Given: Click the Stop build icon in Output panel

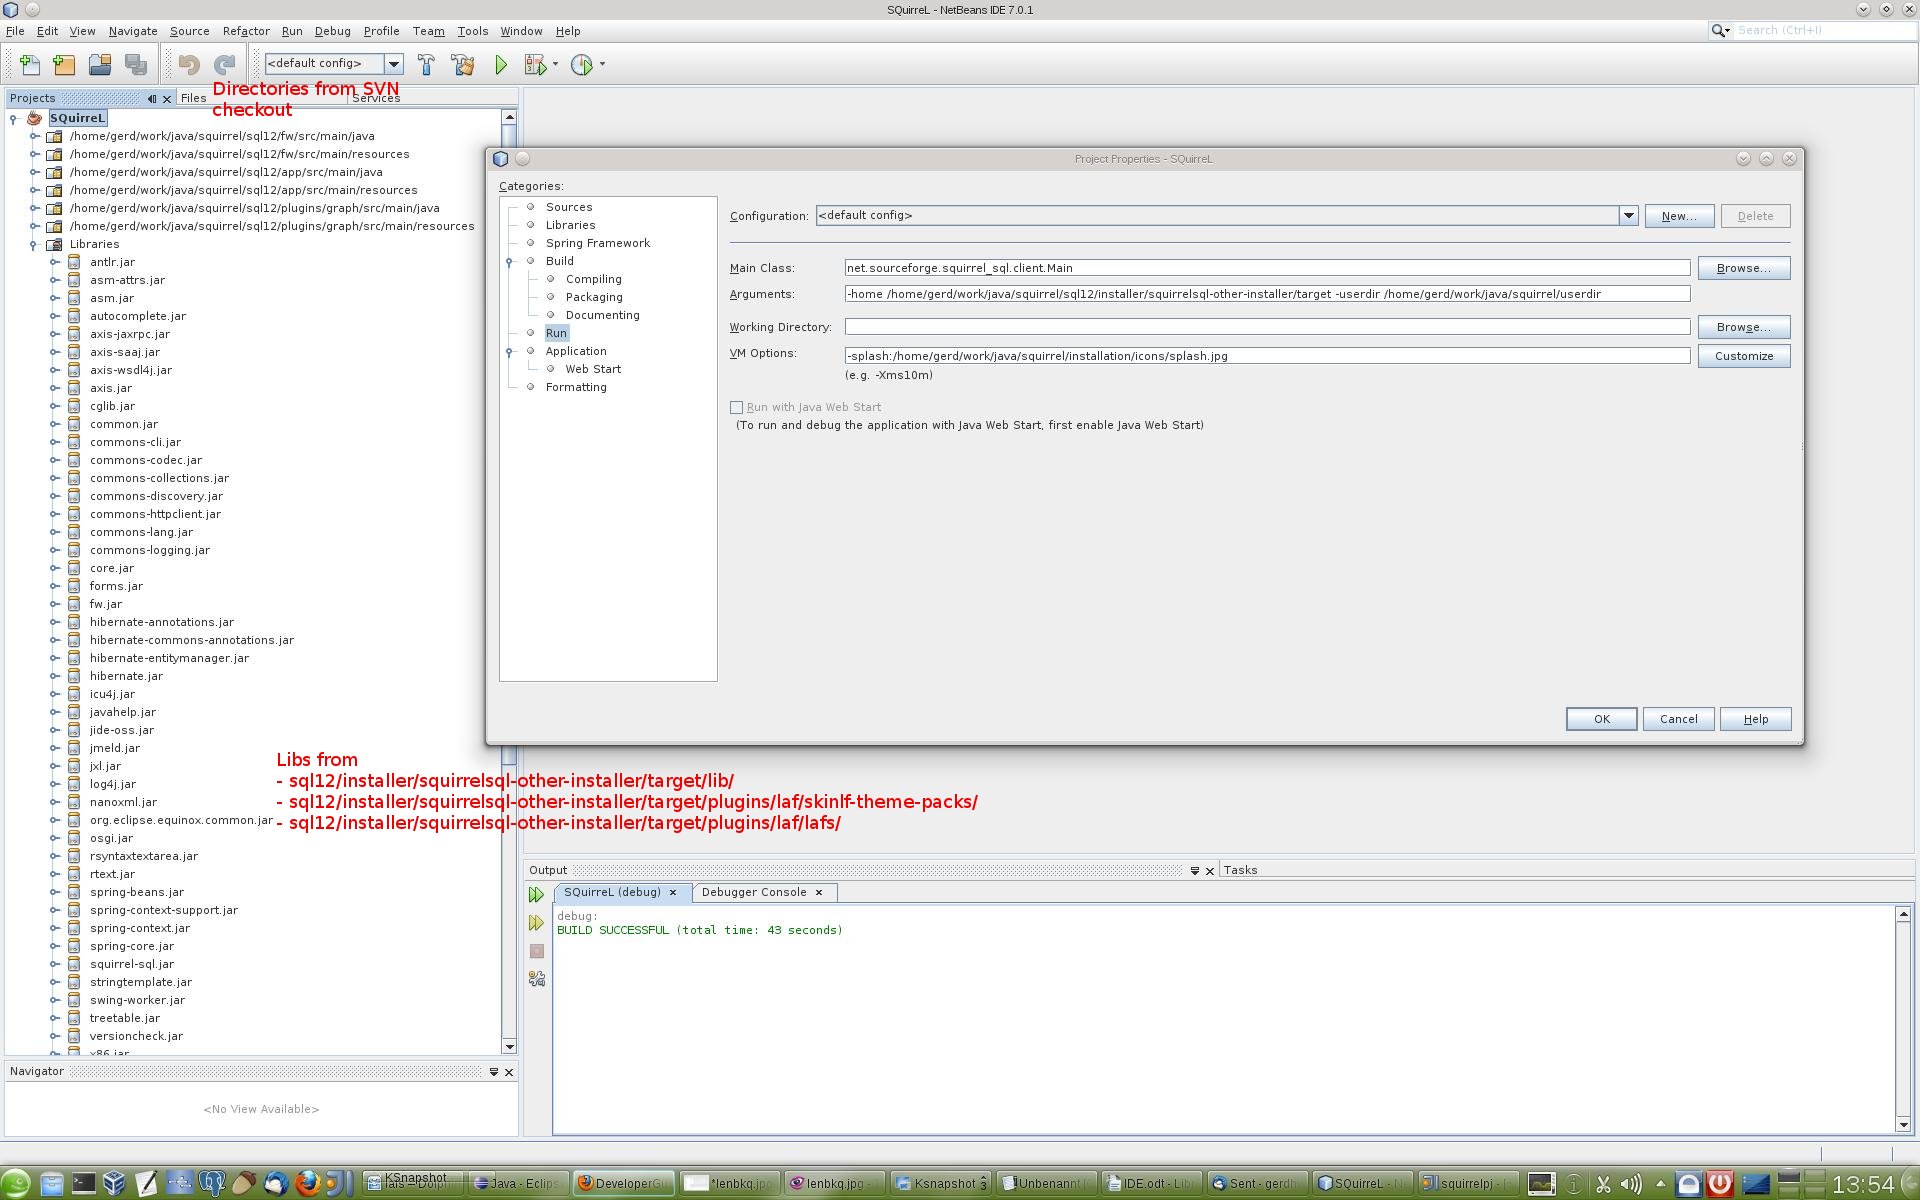Looking at the screenshot, I should (x=537, y=951).
